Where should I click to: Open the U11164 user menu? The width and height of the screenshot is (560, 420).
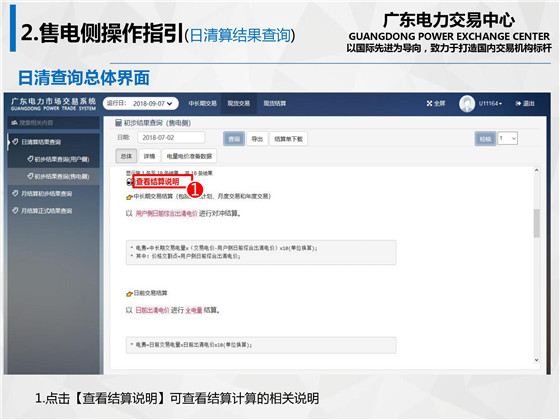(490, 104)
